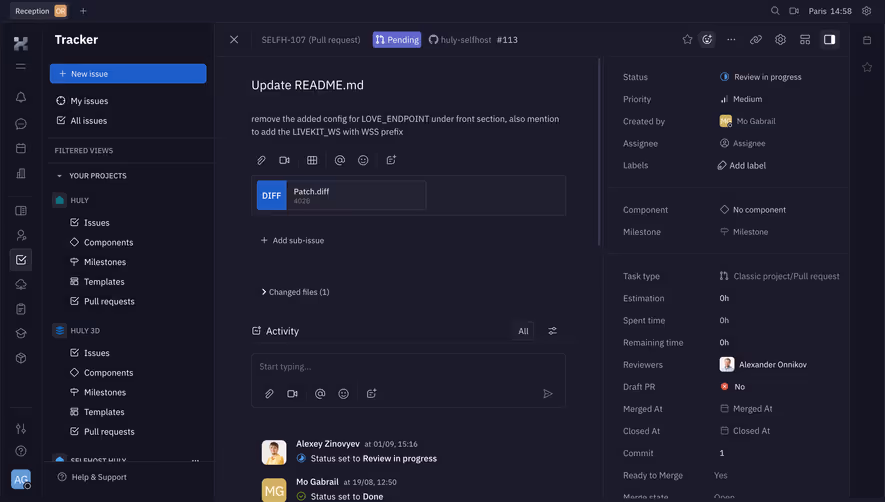Viewport: 885px width, 502px height.
Task: Open reviewer Alexander Onnikov
Action: click(x=763, y=364)
